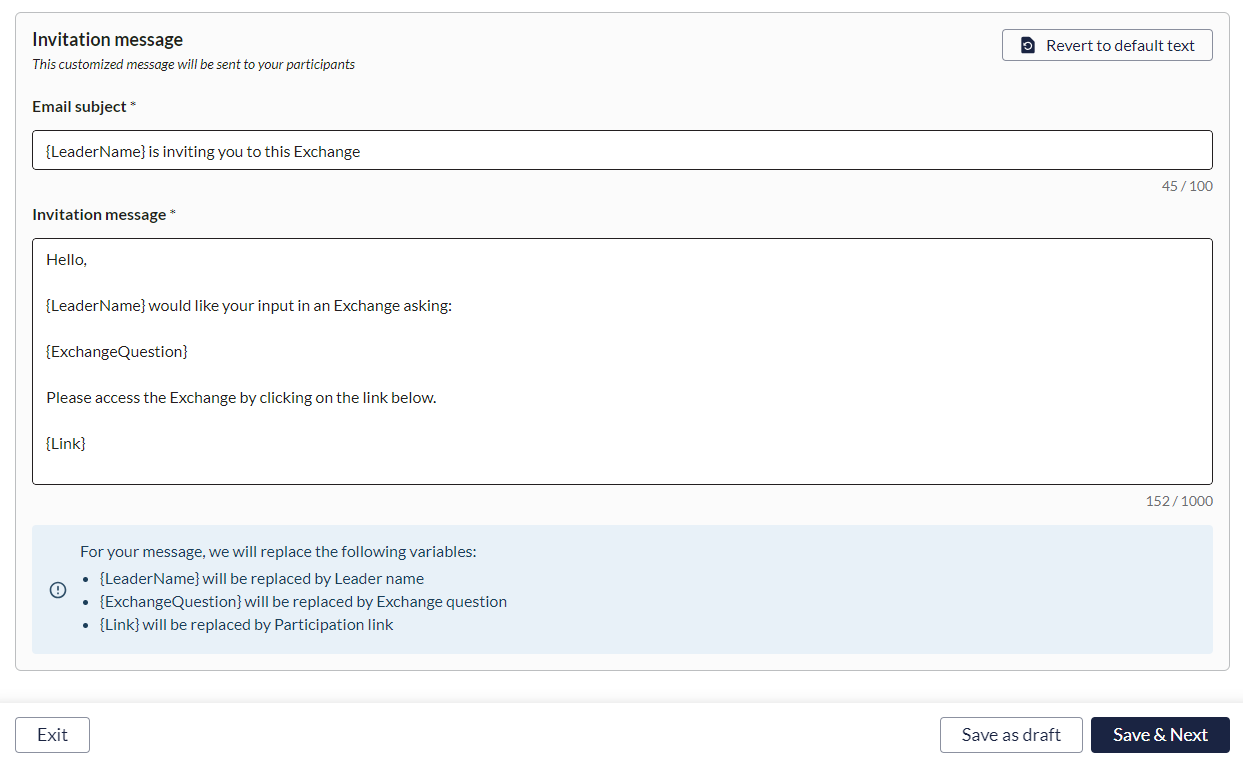Click the 'Invitation message' section heading
The image size is (1243, 765).
[107, 40]
